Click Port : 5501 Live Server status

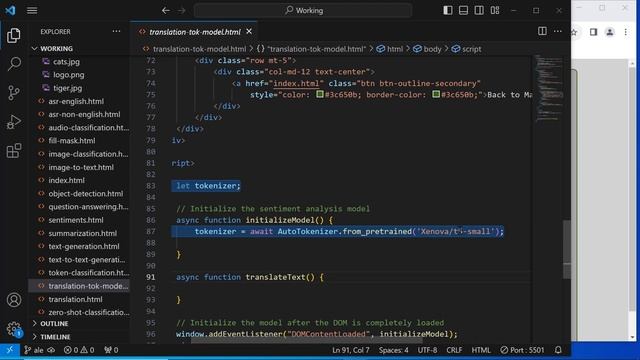pyautogui.click(x=522, y=350)
